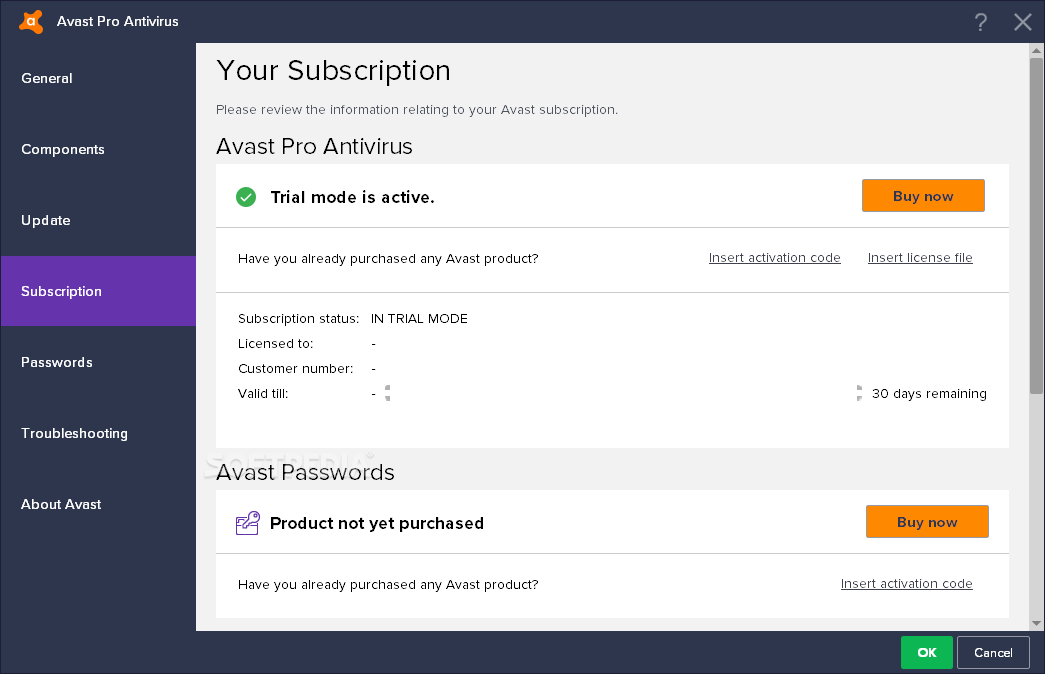This screenshot has width=1045, height=674.
Task: Click the IN TRIAL MODE status value
Action: tap(419, 319)
